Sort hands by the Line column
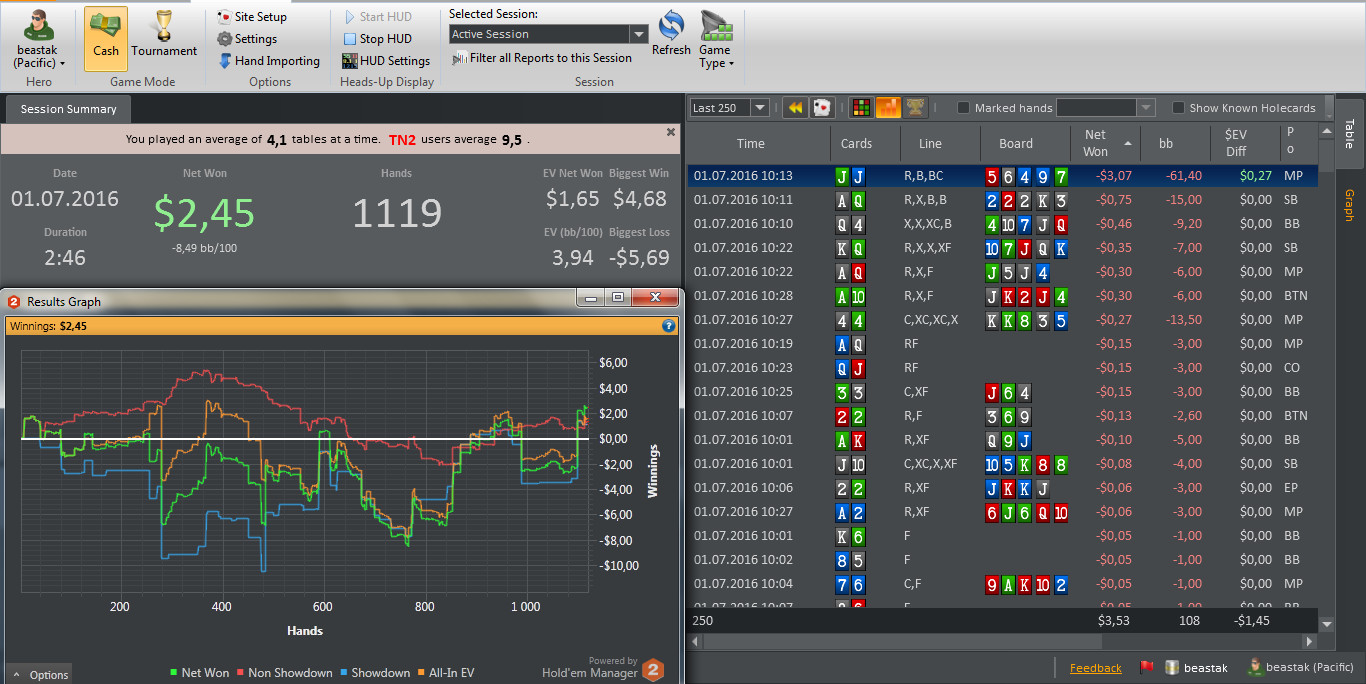 tap(930, 143)
